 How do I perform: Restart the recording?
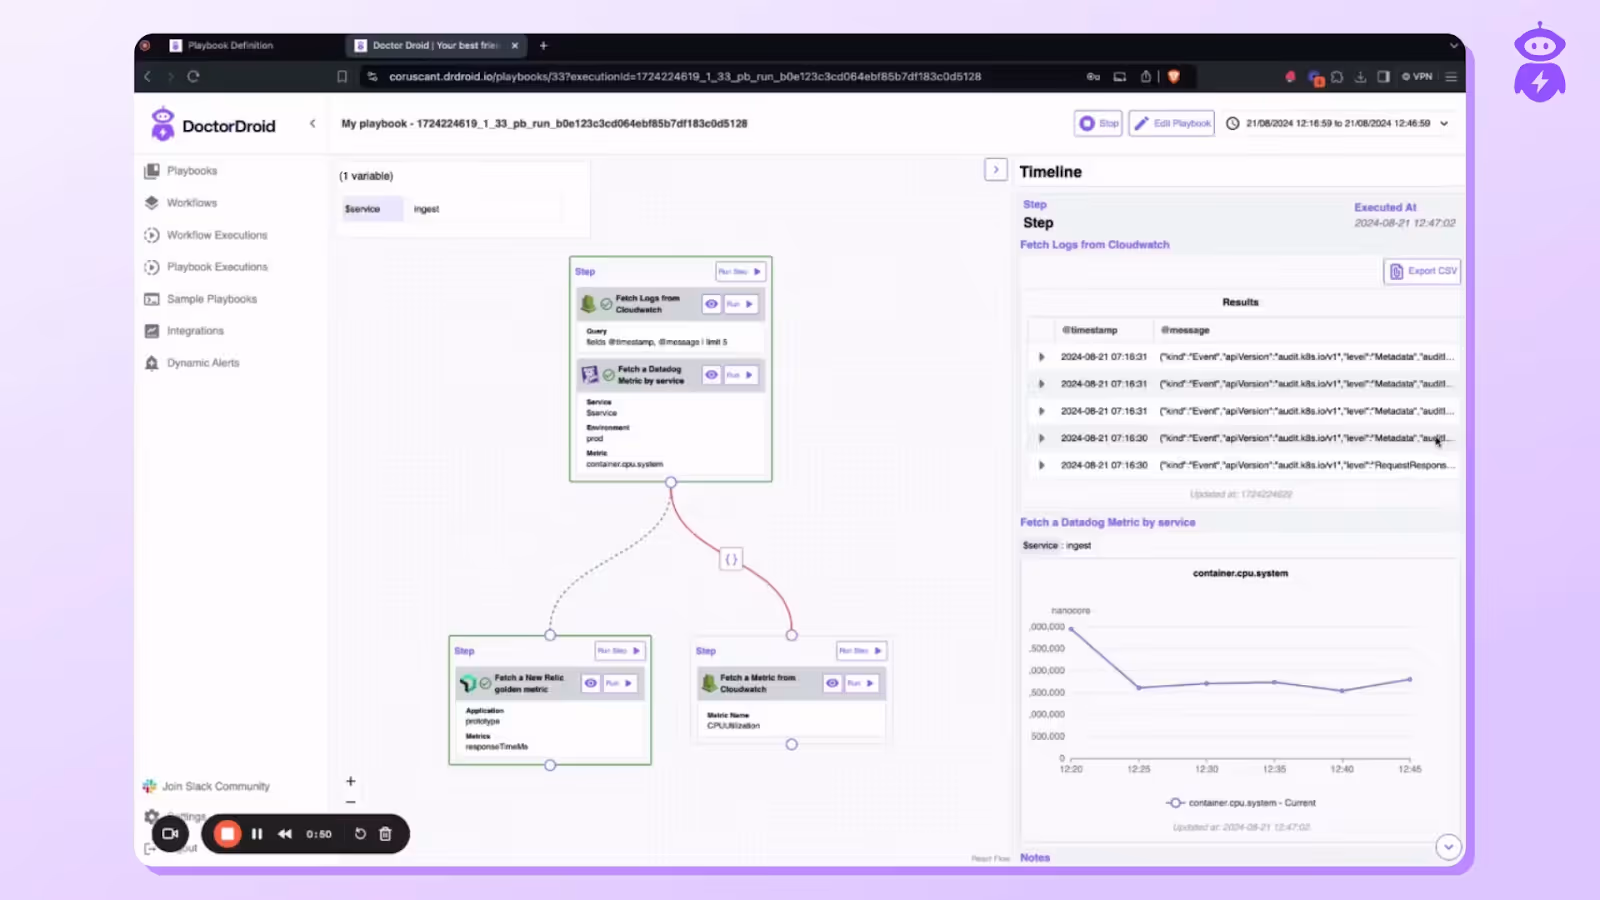[360, 834]
